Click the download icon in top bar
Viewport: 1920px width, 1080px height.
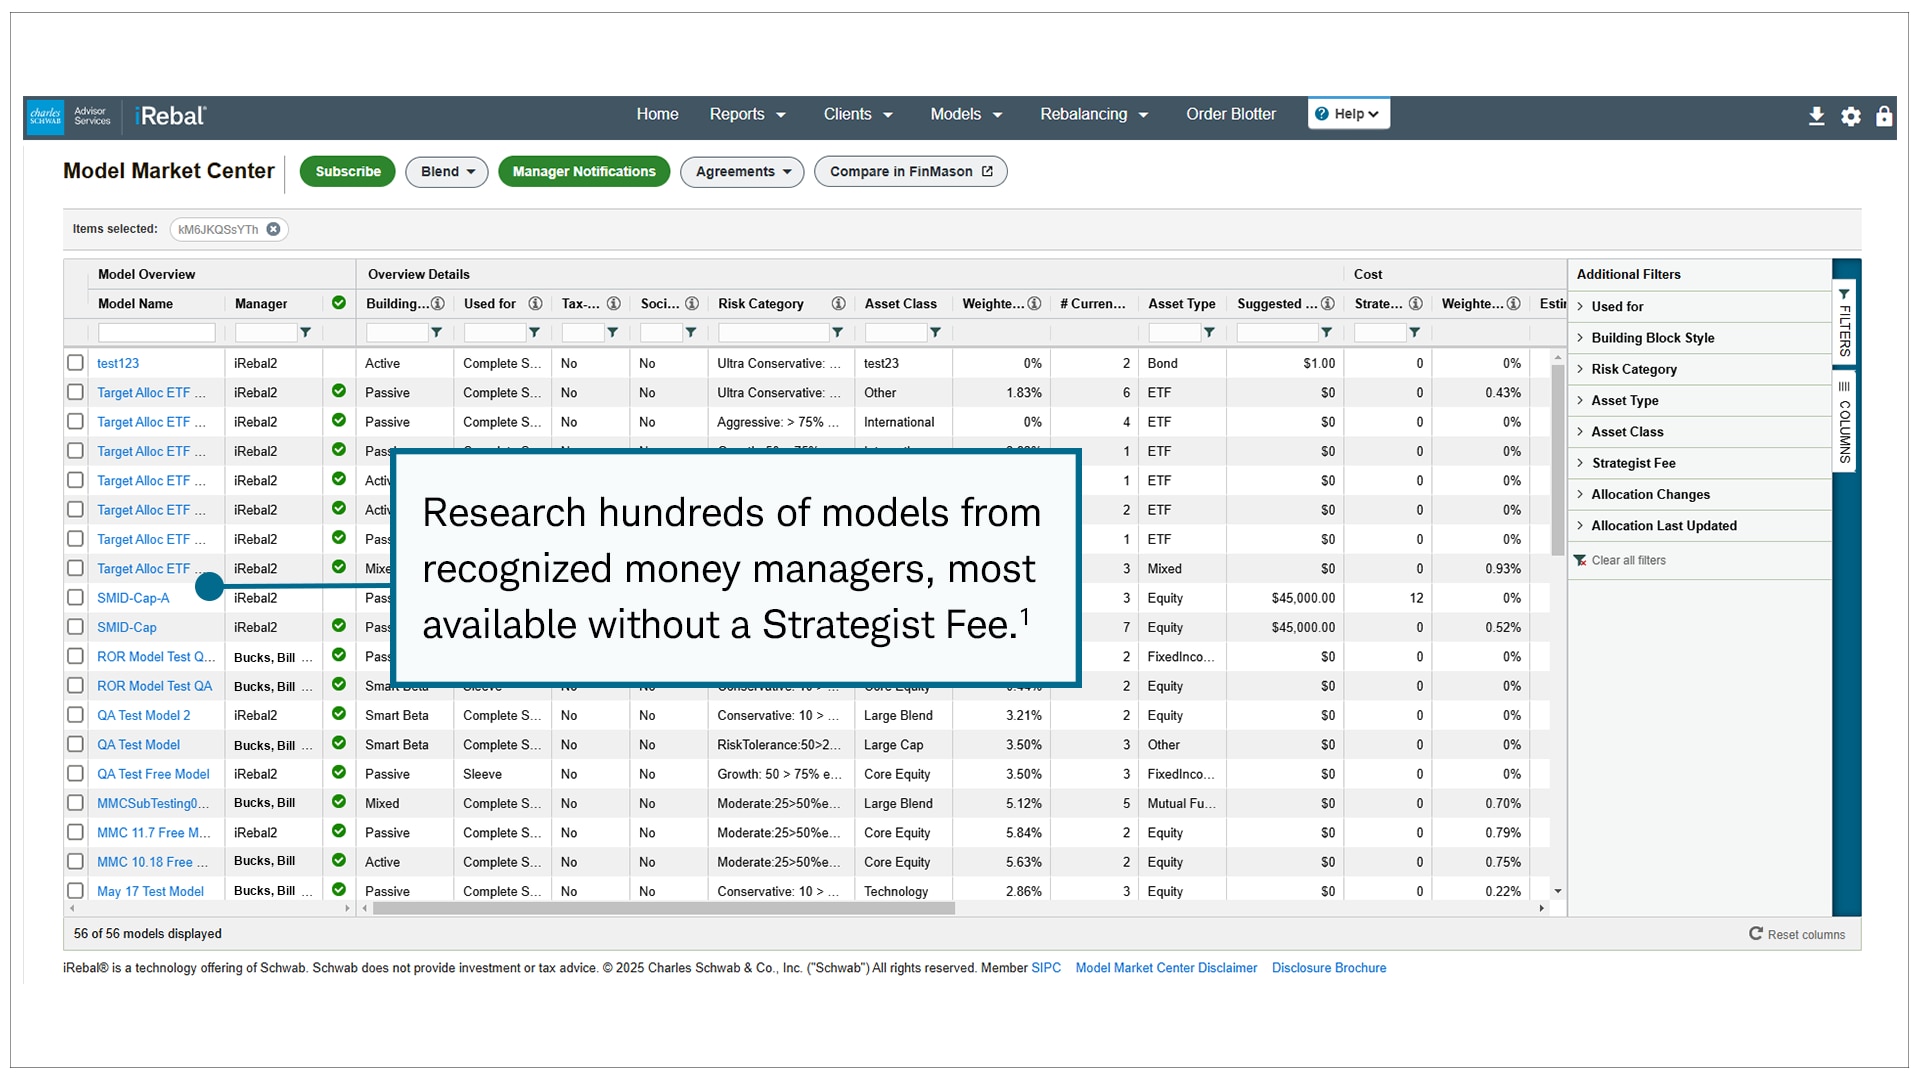[x=1816, y=116]
